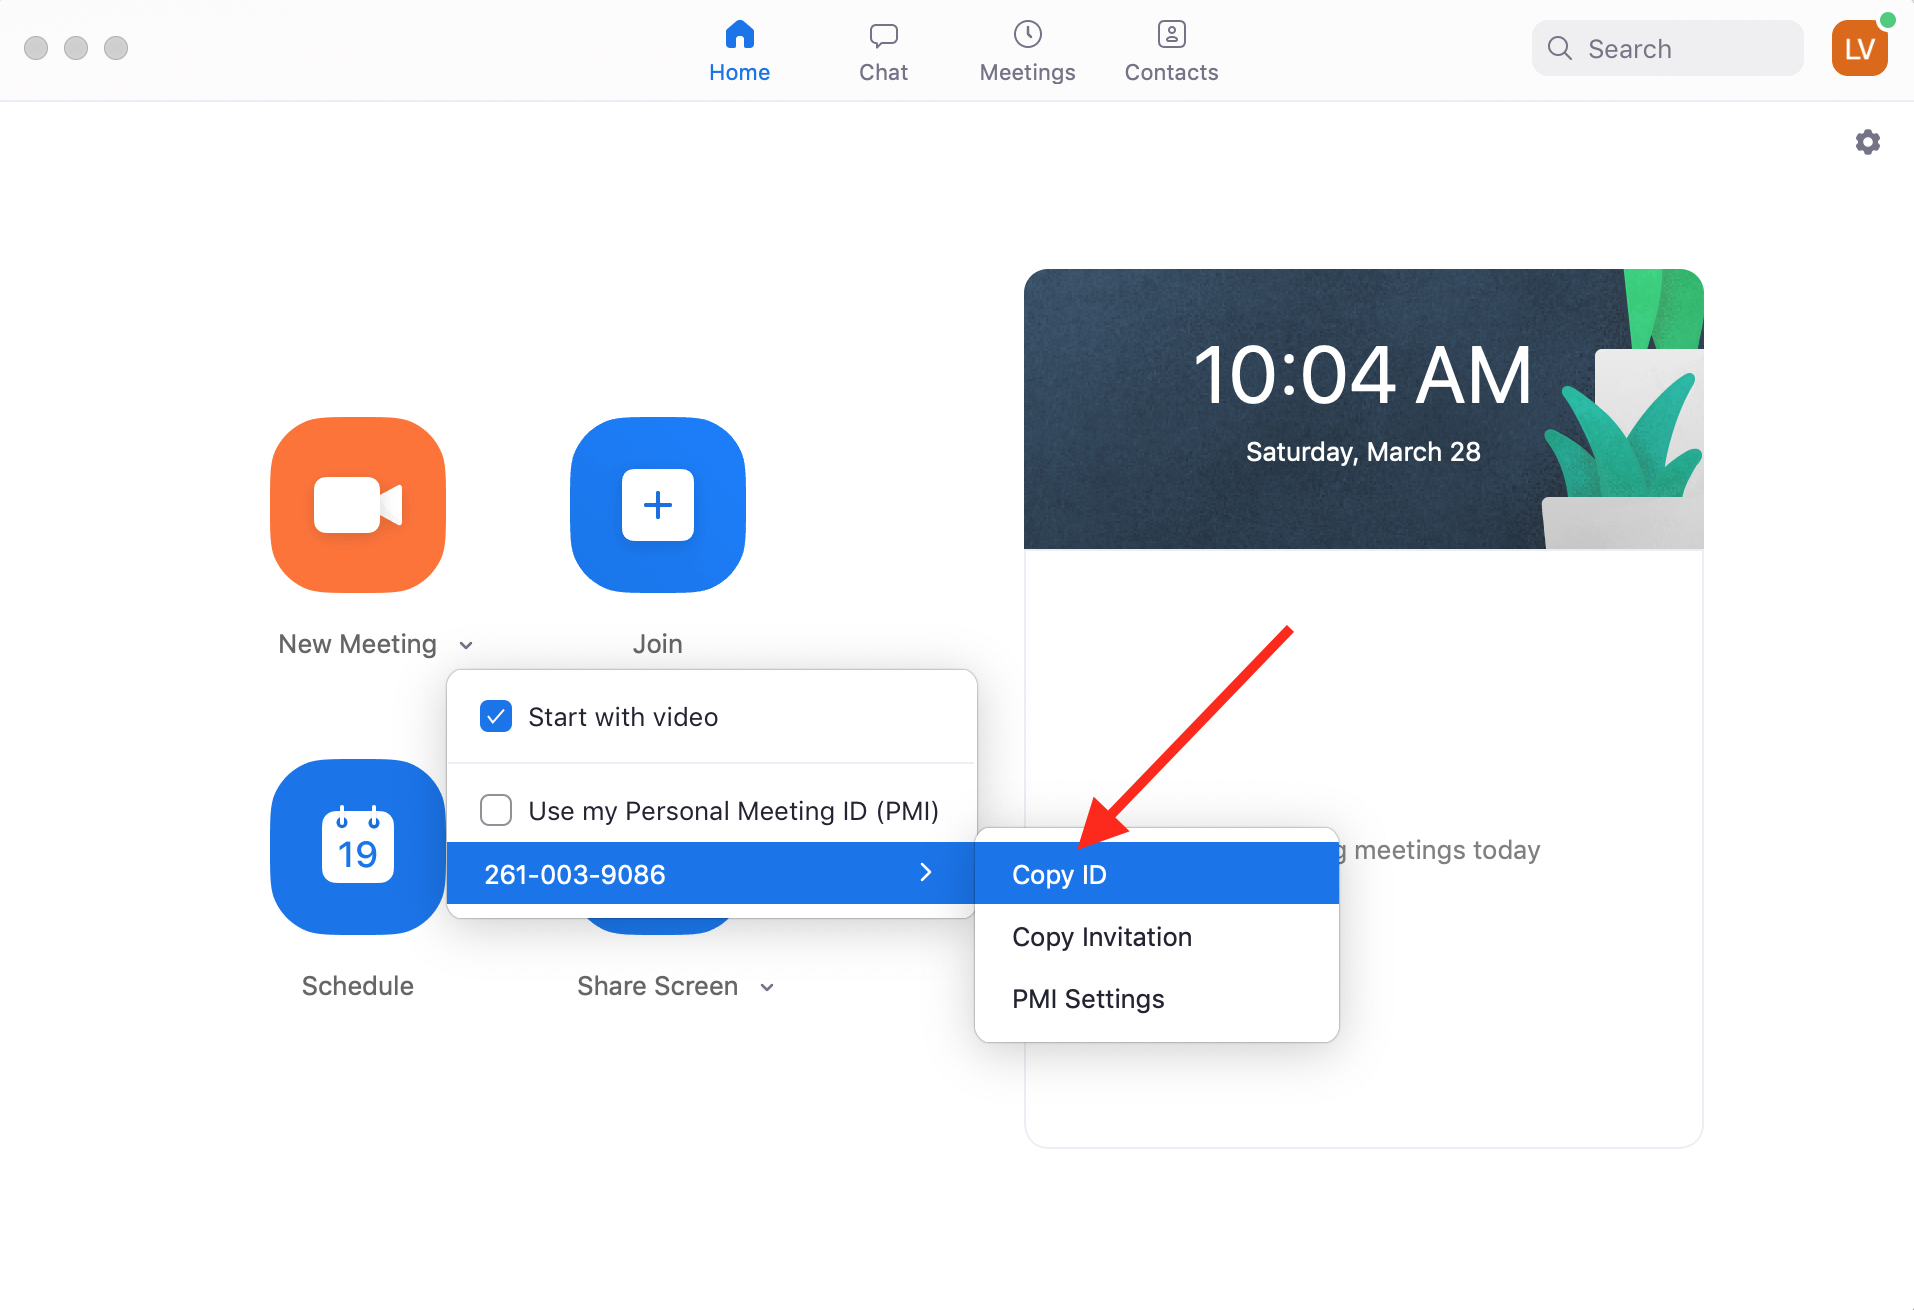
Task: Open the Meetings tab
Action: (x=1027, y=52)
